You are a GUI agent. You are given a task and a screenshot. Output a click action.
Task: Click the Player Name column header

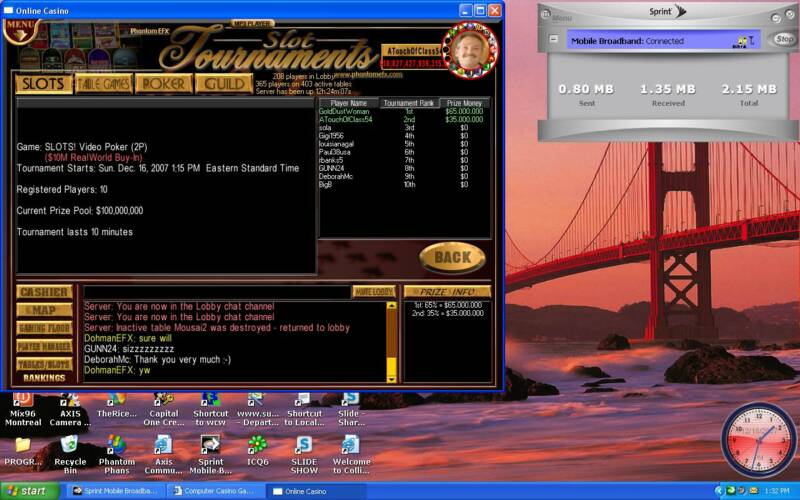tap(348, 103)
